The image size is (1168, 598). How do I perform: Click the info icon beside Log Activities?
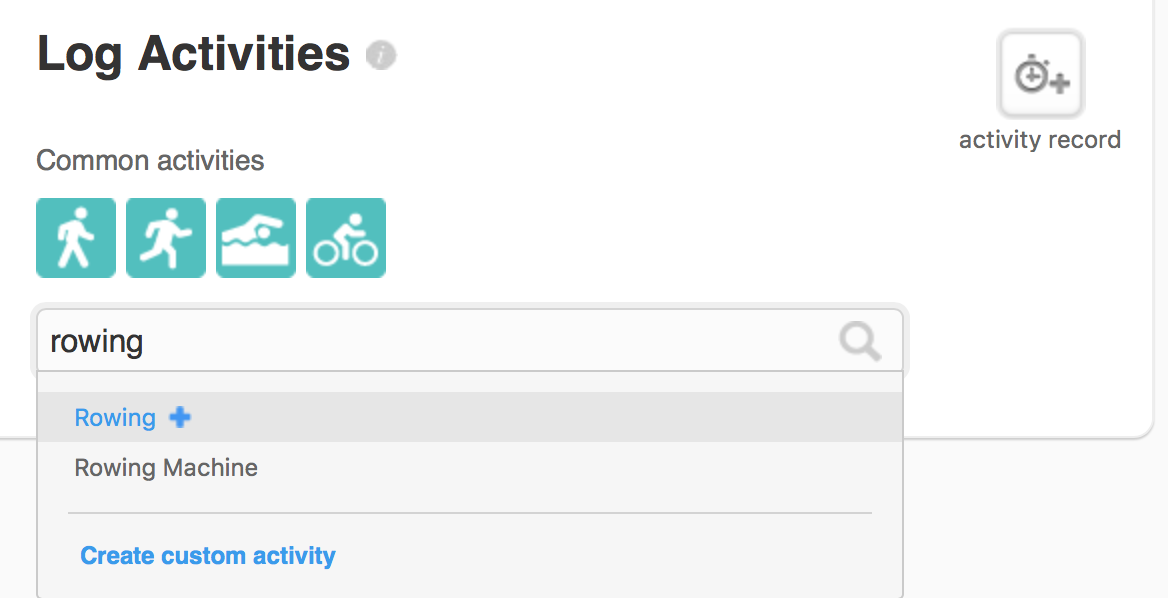click(381, 55)
